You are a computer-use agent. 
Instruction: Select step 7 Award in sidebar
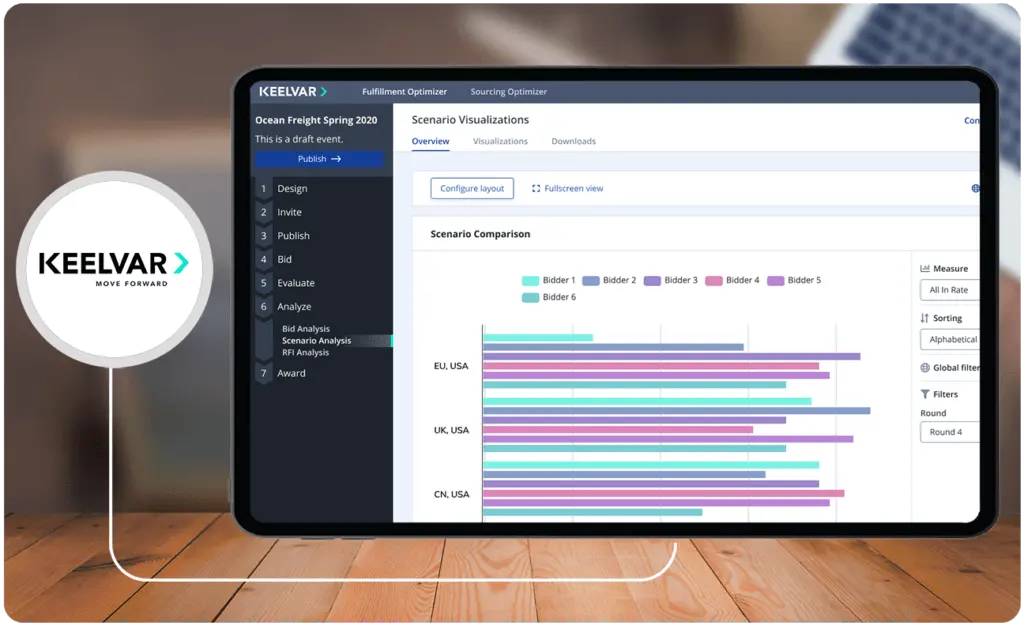[x=291, y=373]
